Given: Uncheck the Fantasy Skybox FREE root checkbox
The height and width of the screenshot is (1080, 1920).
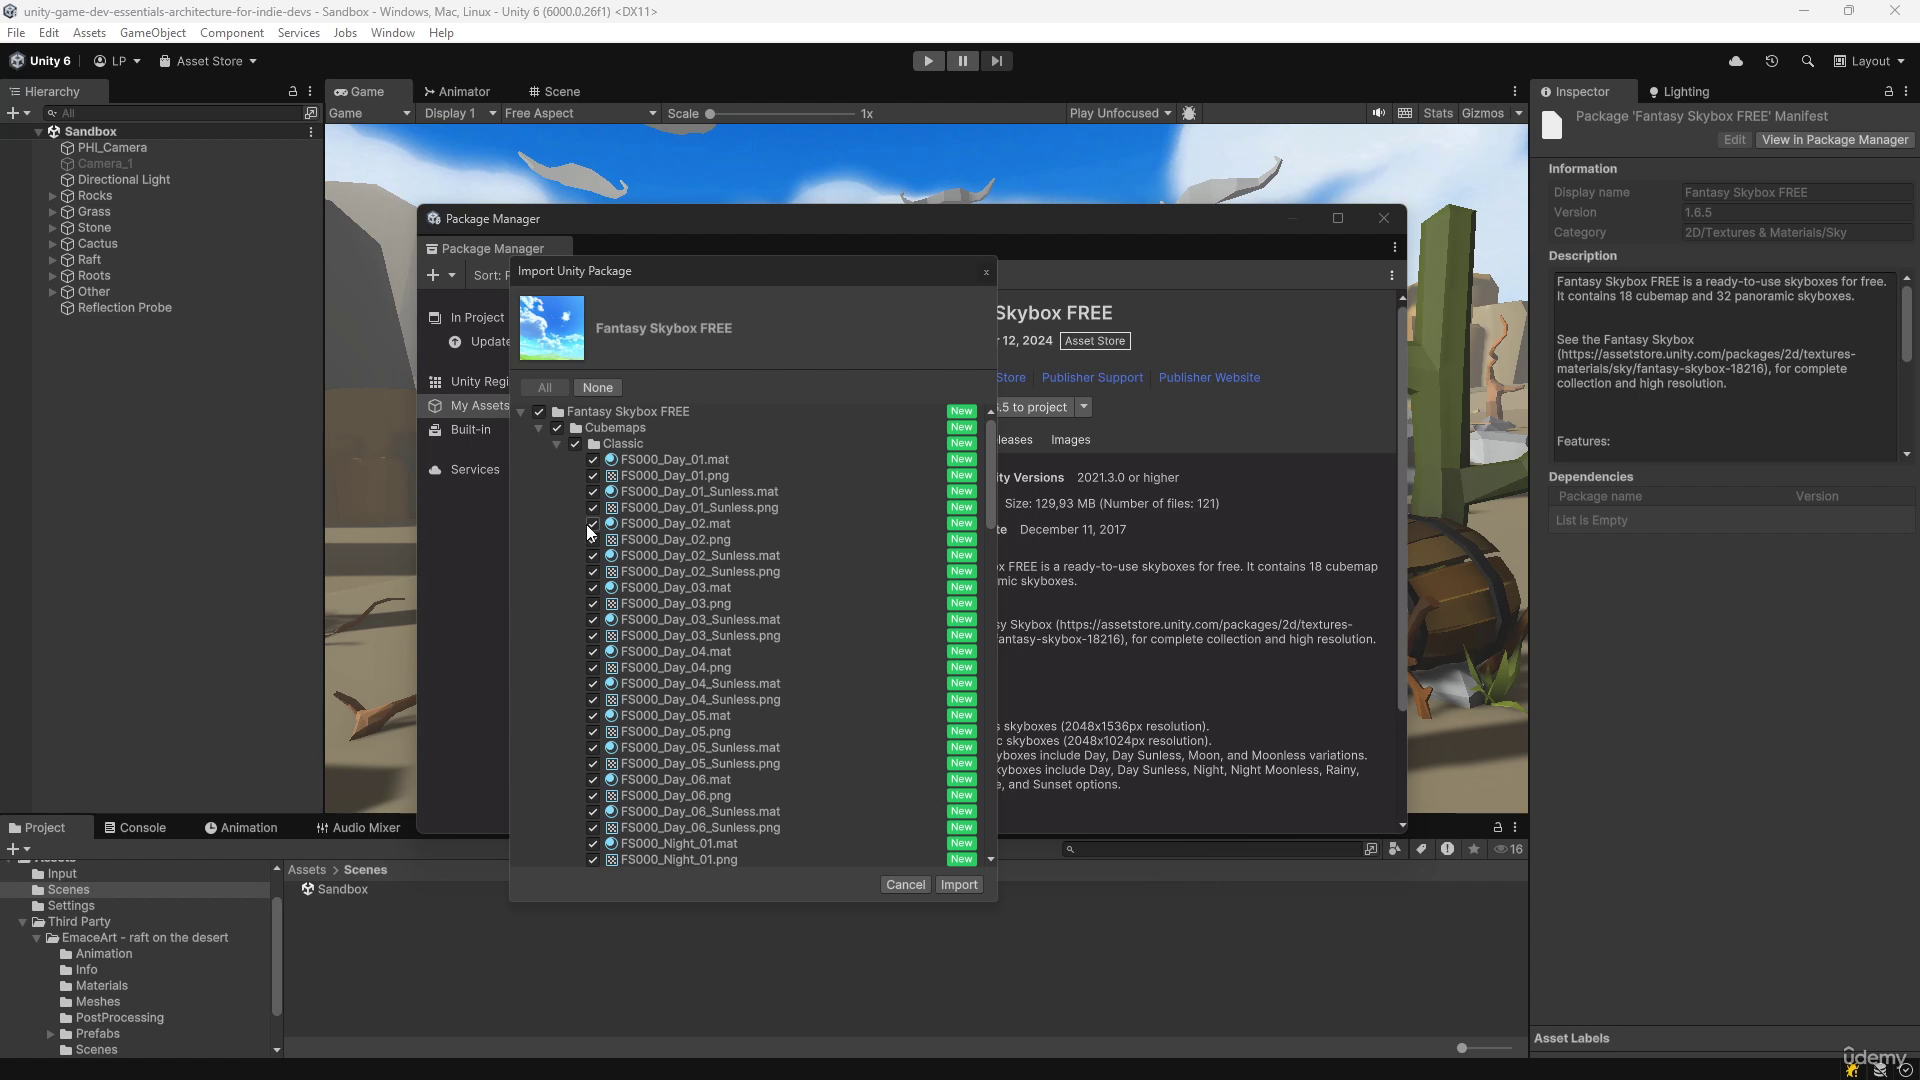Looking at the screenshot, I should point(539,411).
